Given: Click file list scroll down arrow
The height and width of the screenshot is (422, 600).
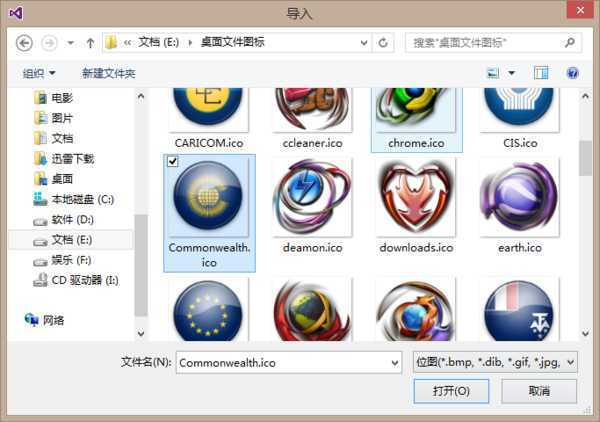Looking at the screenshot, I should tap(585, 334).
